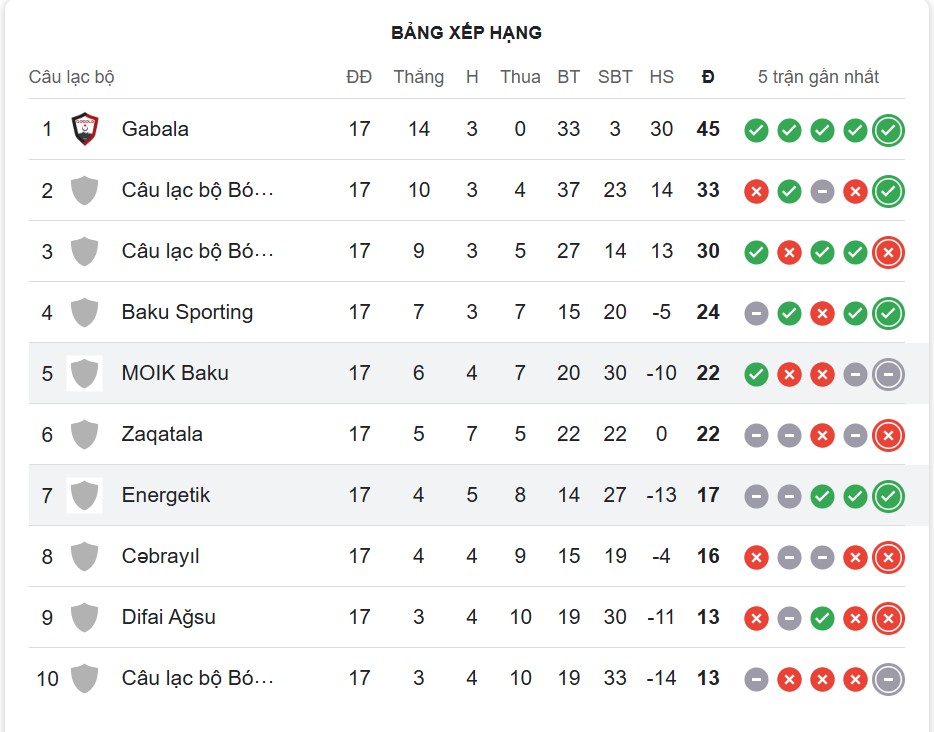The width and height of the screenshot is (934, 732).
Task: Click the Câu lạc bộ column header
Action: [x=72, y=77]
